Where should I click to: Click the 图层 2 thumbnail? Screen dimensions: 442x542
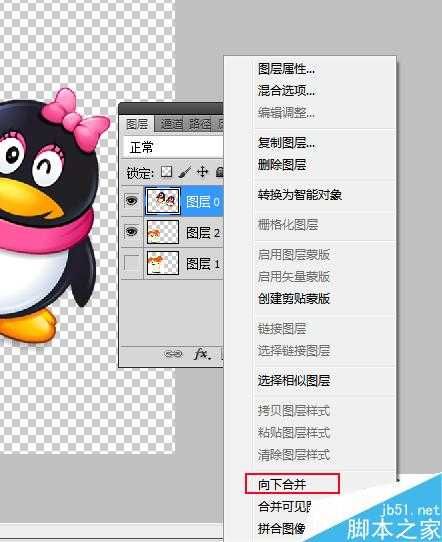click(x=163, y=232)
